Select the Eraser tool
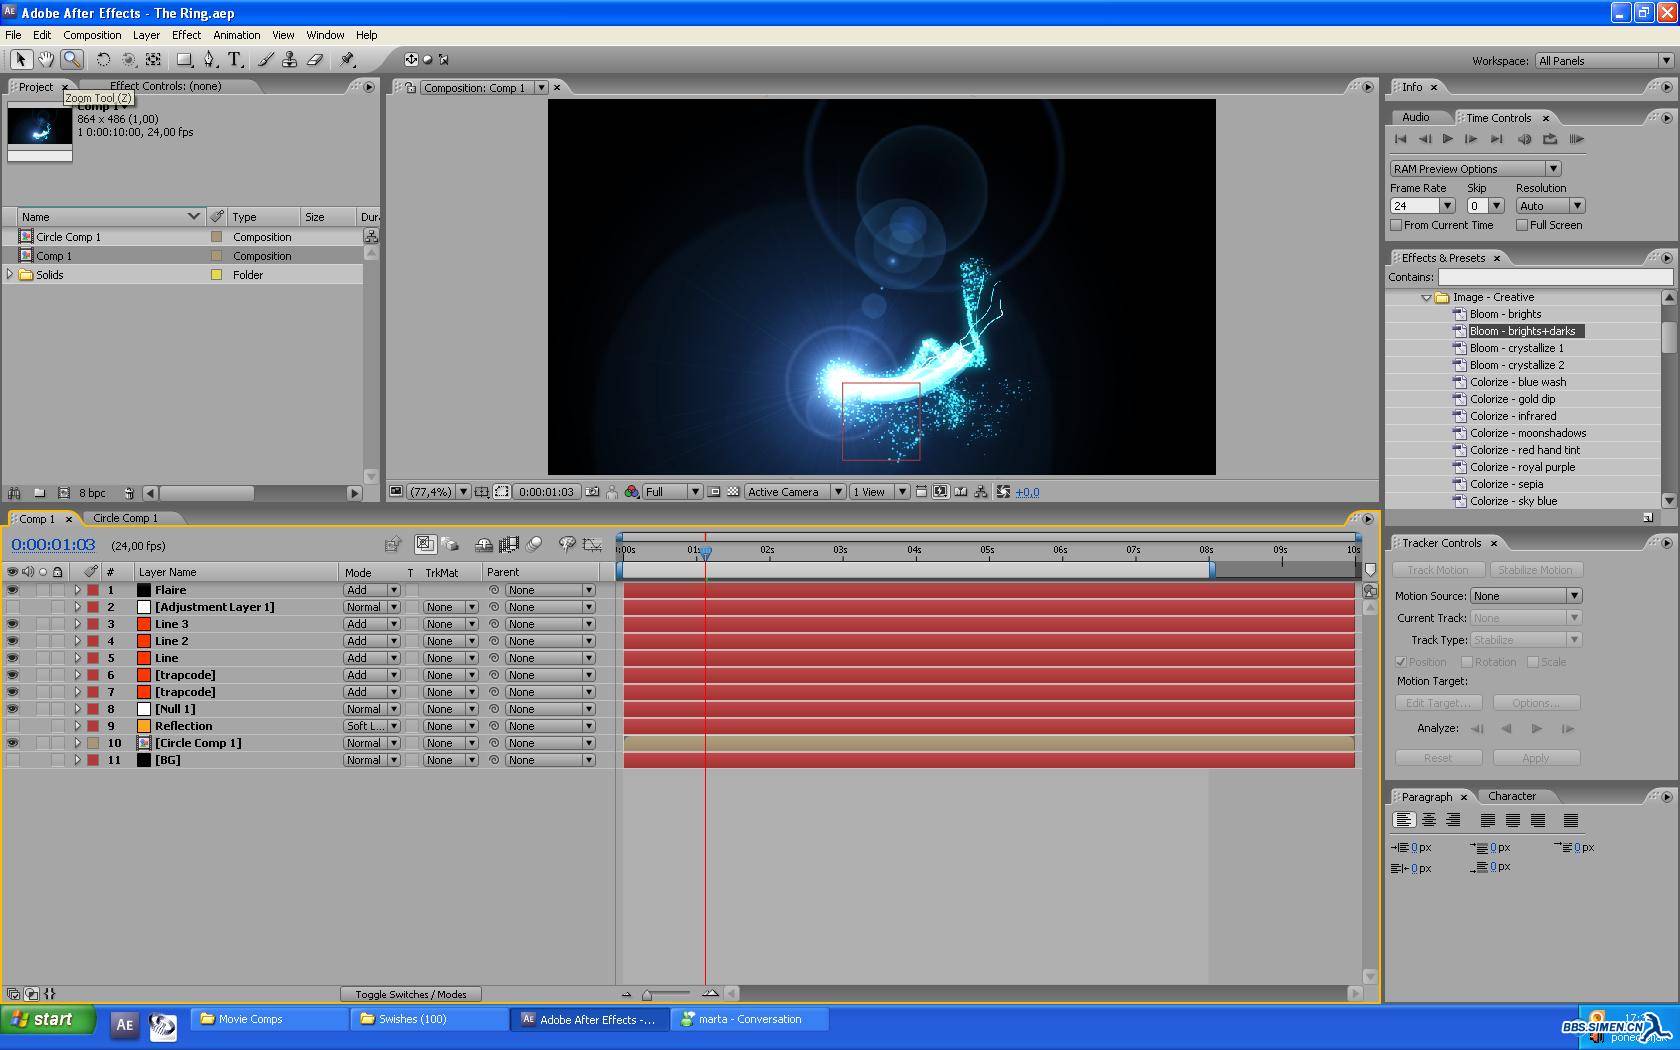The height and width of the screenshot is (1050, 1680). point(315,60)
